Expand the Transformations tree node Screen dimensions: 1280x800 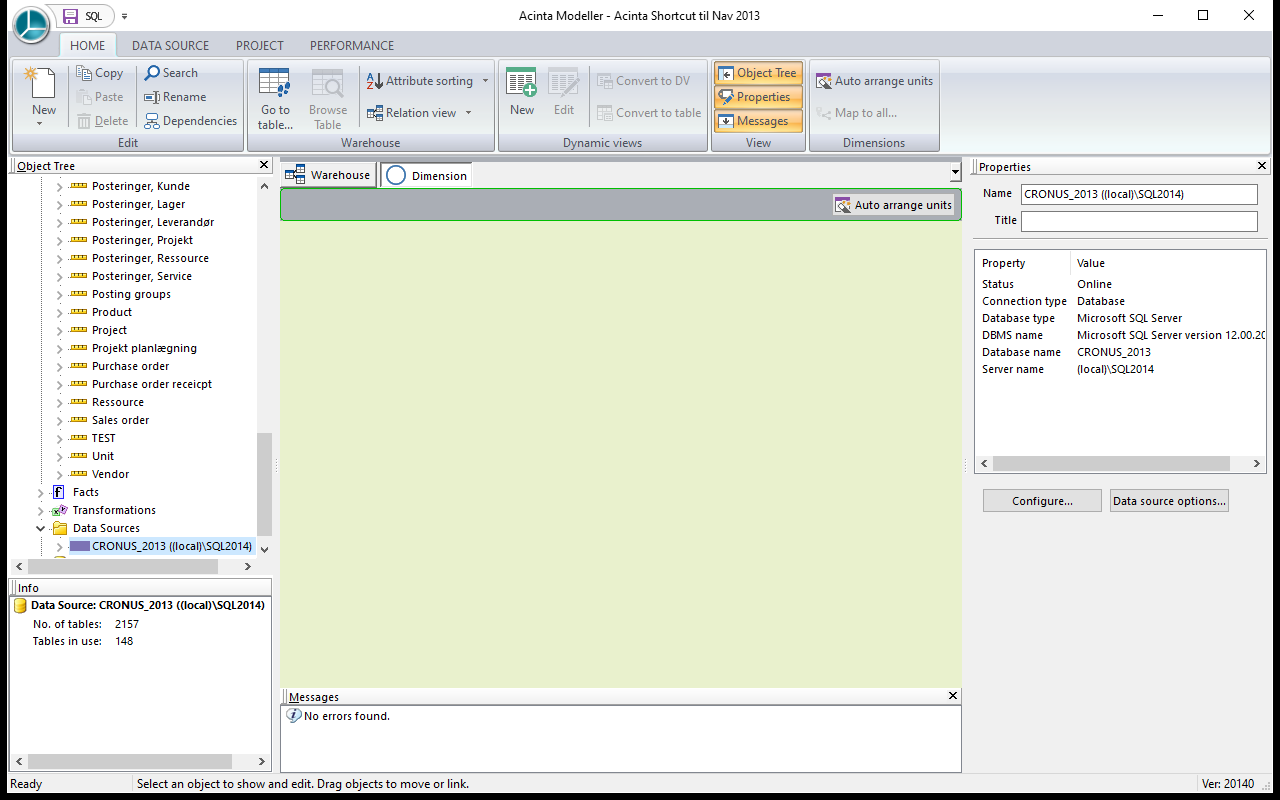point(41,510)
